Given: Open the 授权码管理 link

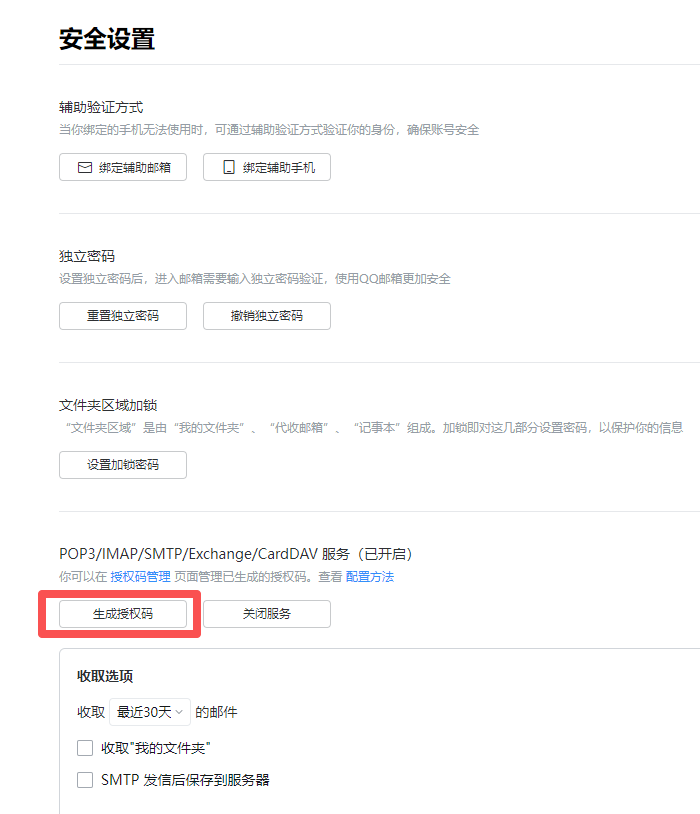Looking at the screenshot, I should pos(140,577).
